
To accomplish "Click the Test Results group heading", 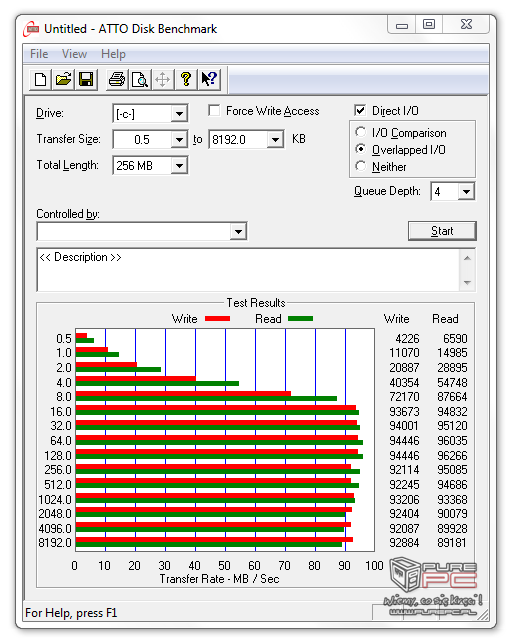I will pos(256,303).
